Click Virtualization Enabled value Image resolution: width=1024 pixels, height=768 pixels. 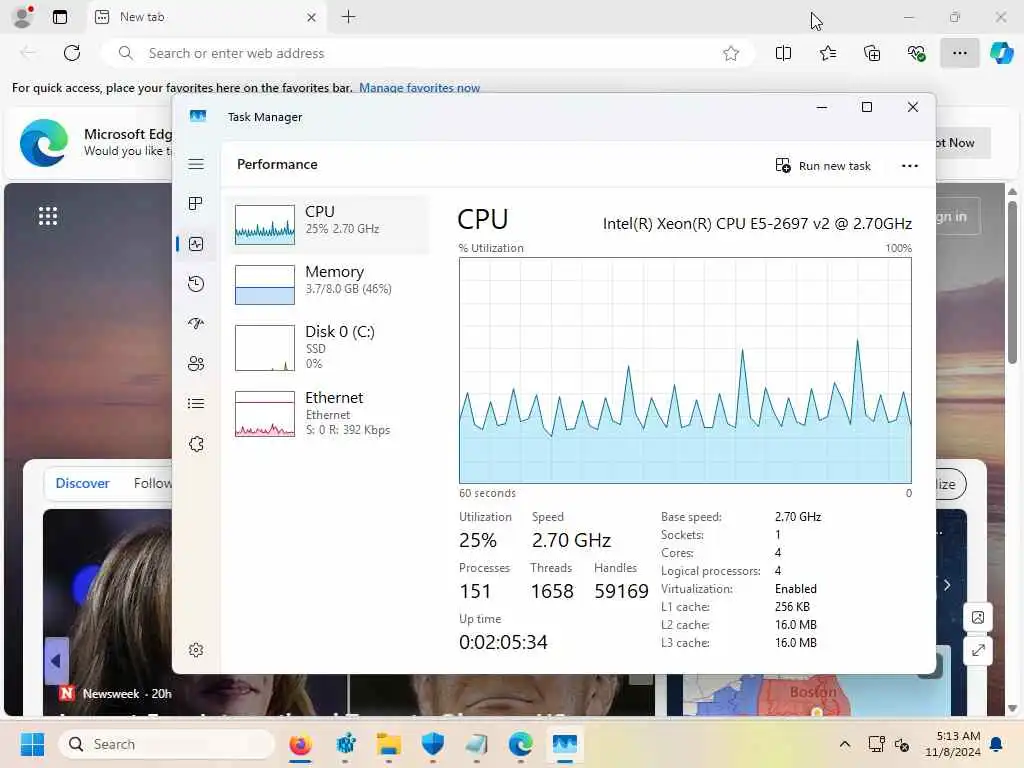tap(795, 589)
